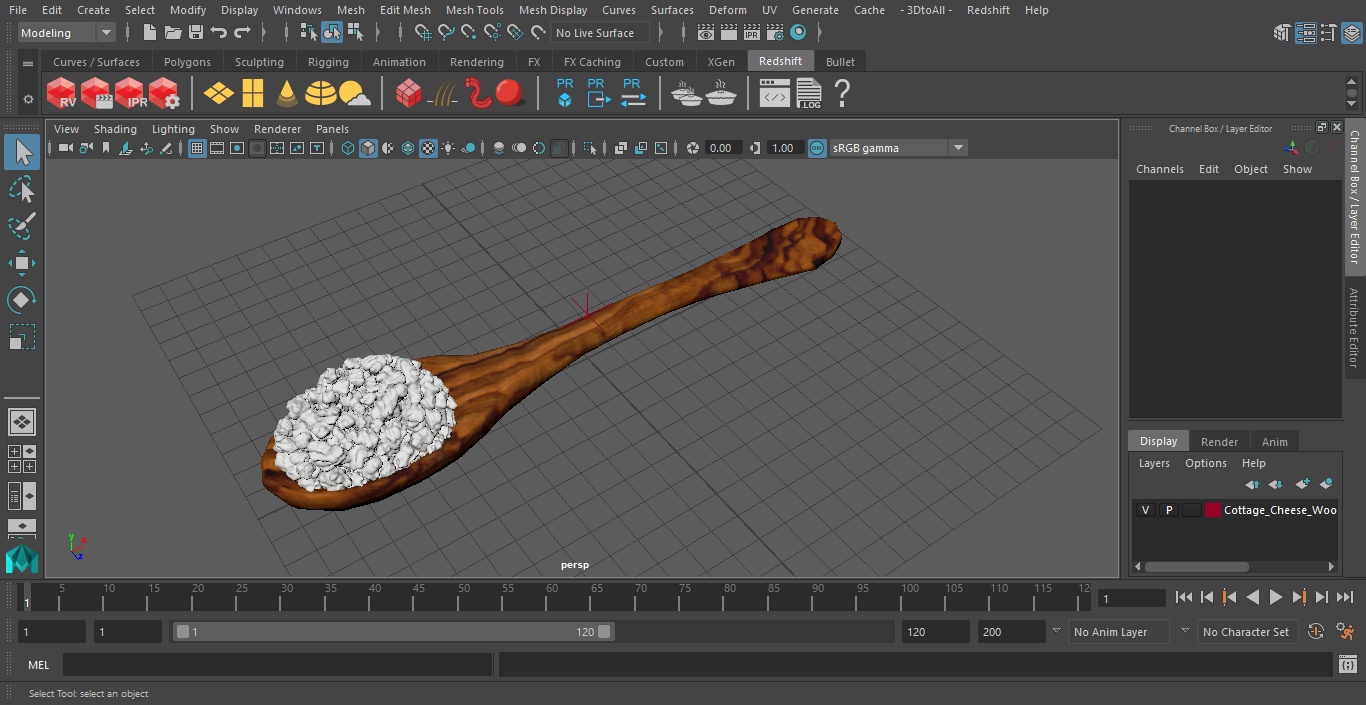
Task: Click the layer editor horizontal scrollbar
Action: [x=1196, y=566]
